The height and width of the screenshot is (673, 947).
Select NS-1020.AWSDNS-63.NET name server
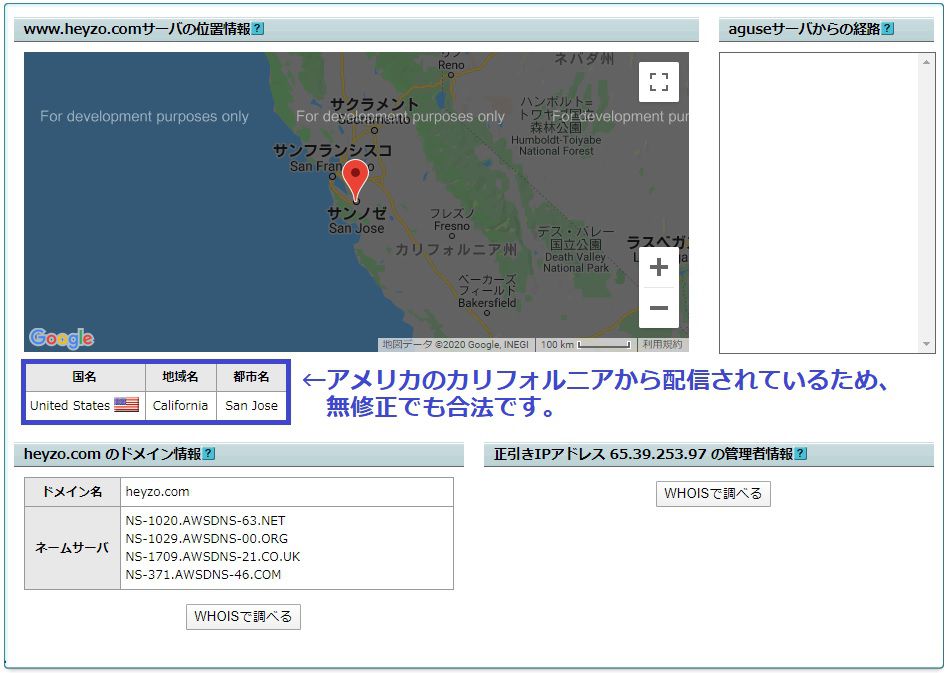[x=205, y=520]
